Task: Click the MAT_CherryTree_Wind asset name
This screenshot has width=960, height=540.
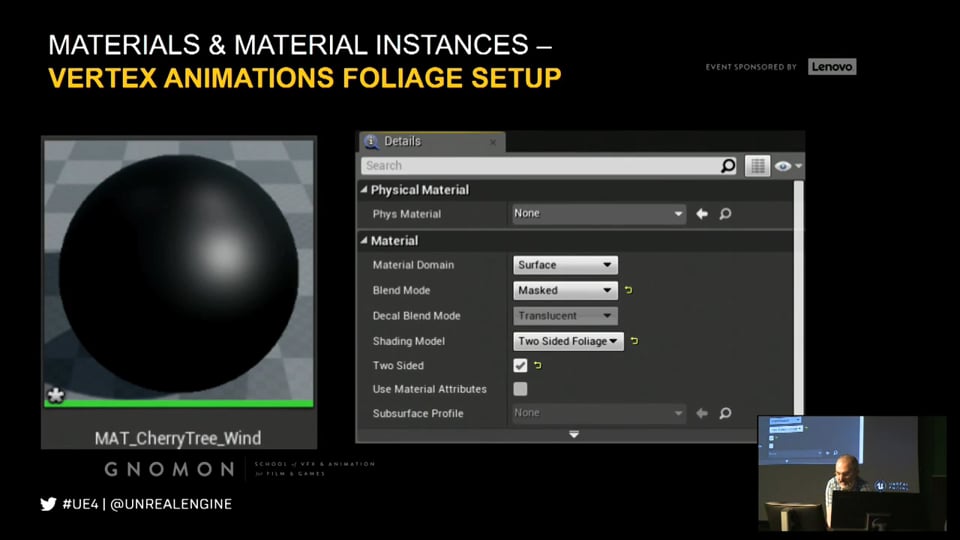Action: coord(178,438)
